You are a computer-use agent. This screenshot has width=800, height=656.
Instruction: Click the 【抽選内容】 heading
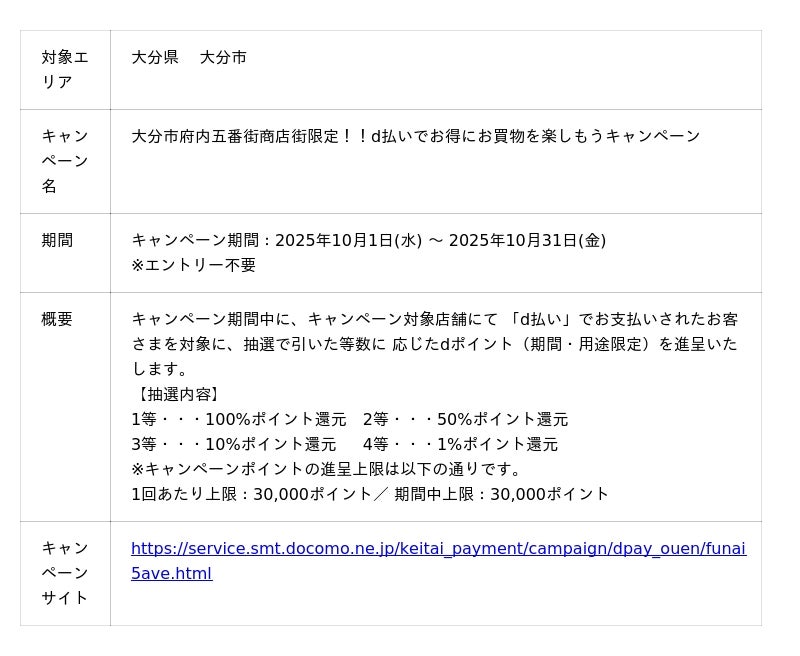coord(177,394)
